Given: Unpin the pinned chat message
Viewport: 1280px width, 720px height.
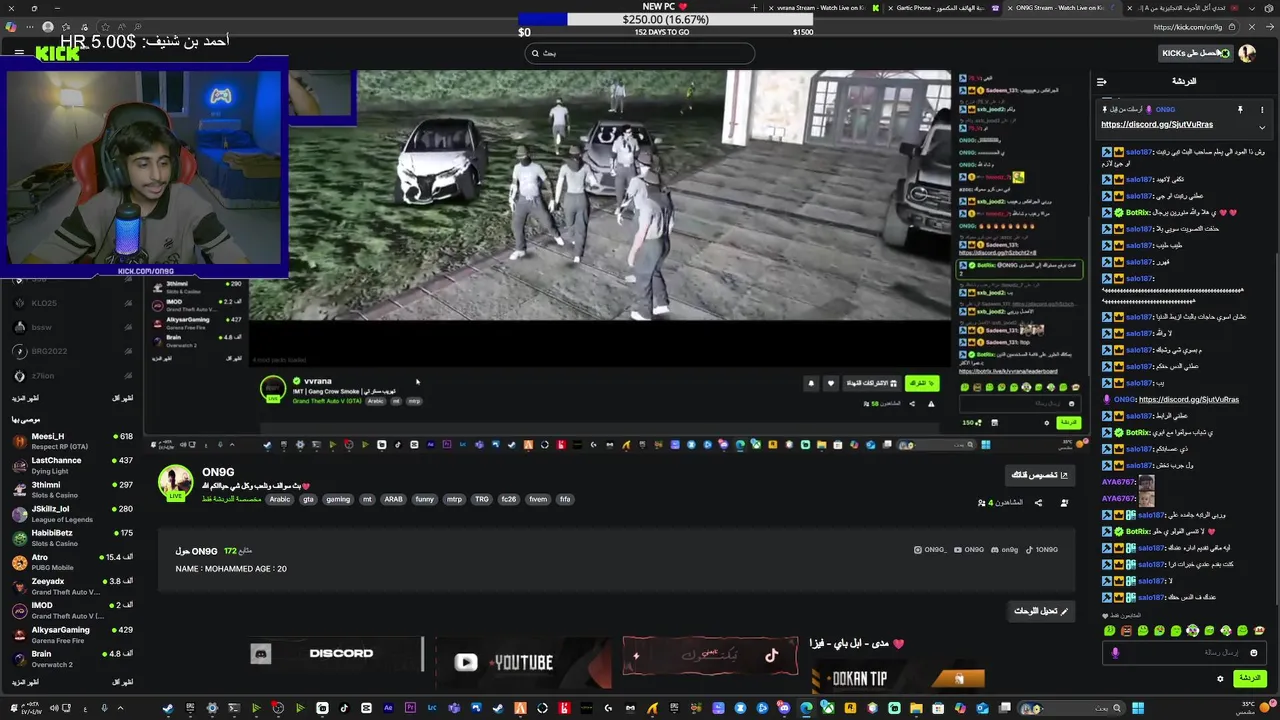Looking at the screenshot, I should click(x=1240, y=109).
